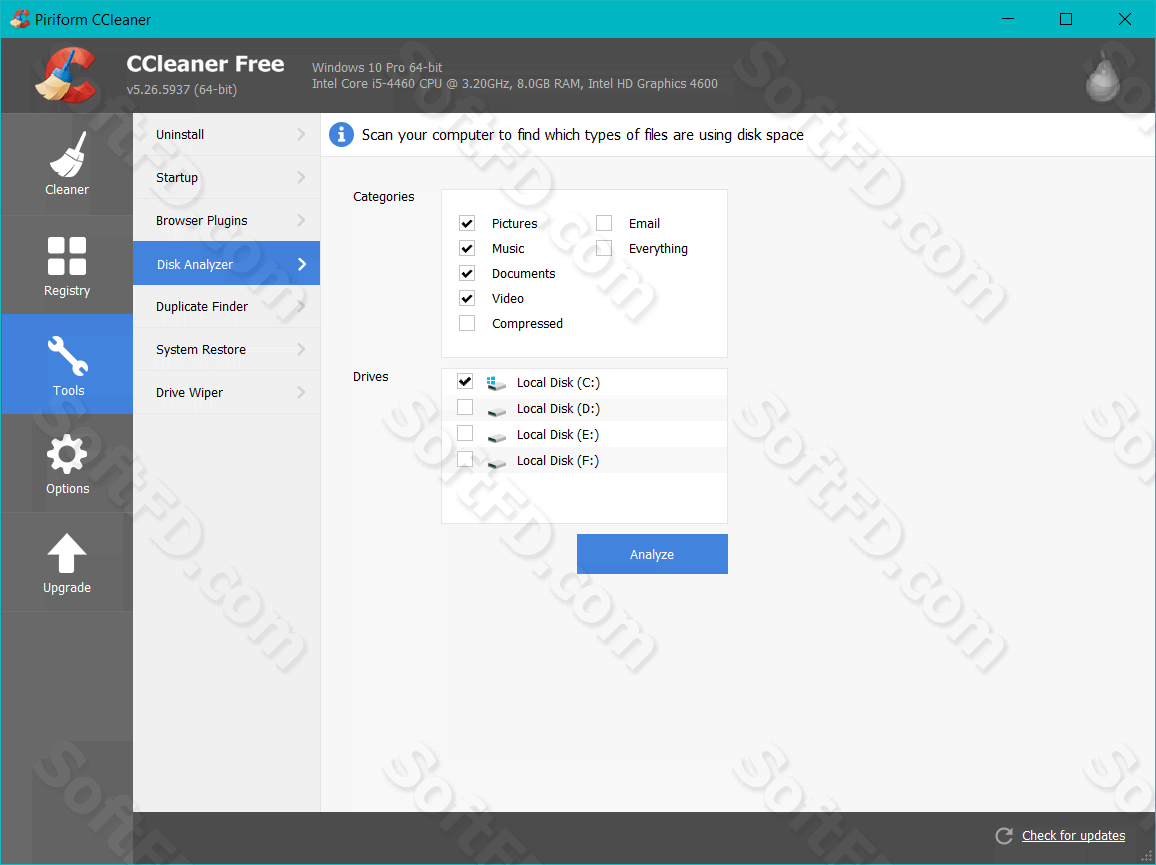Open the Cleaner section broom icon
Viewport: 1156px width, 865px height.
pos(67,155)
